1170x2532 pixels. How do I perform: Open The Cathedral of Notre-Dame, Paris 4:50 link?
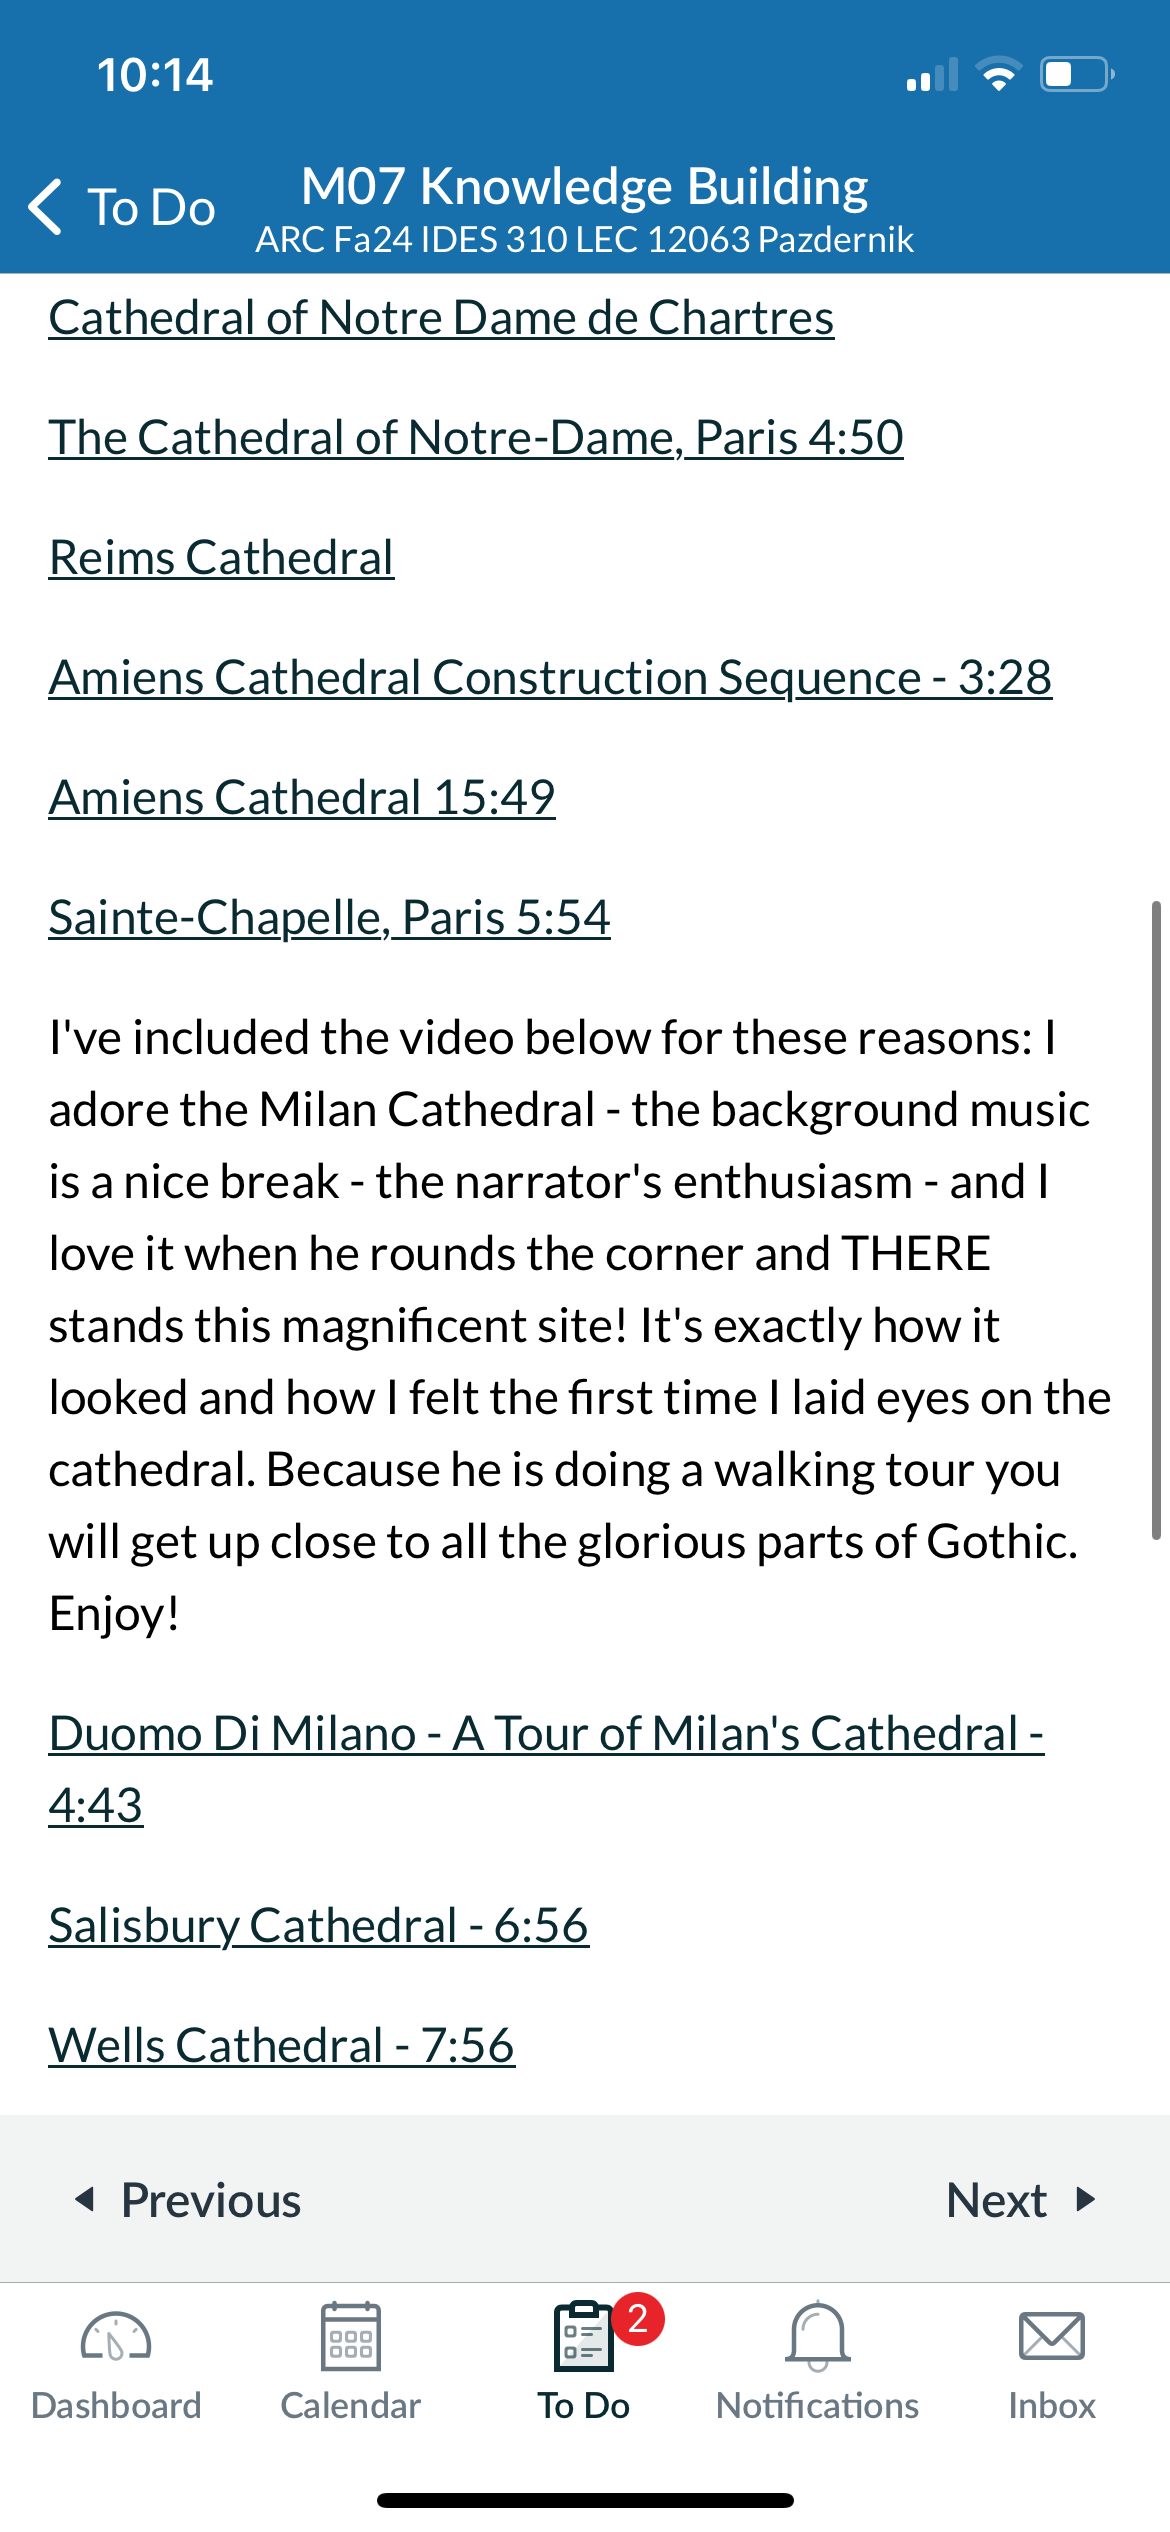click(476, 438)
